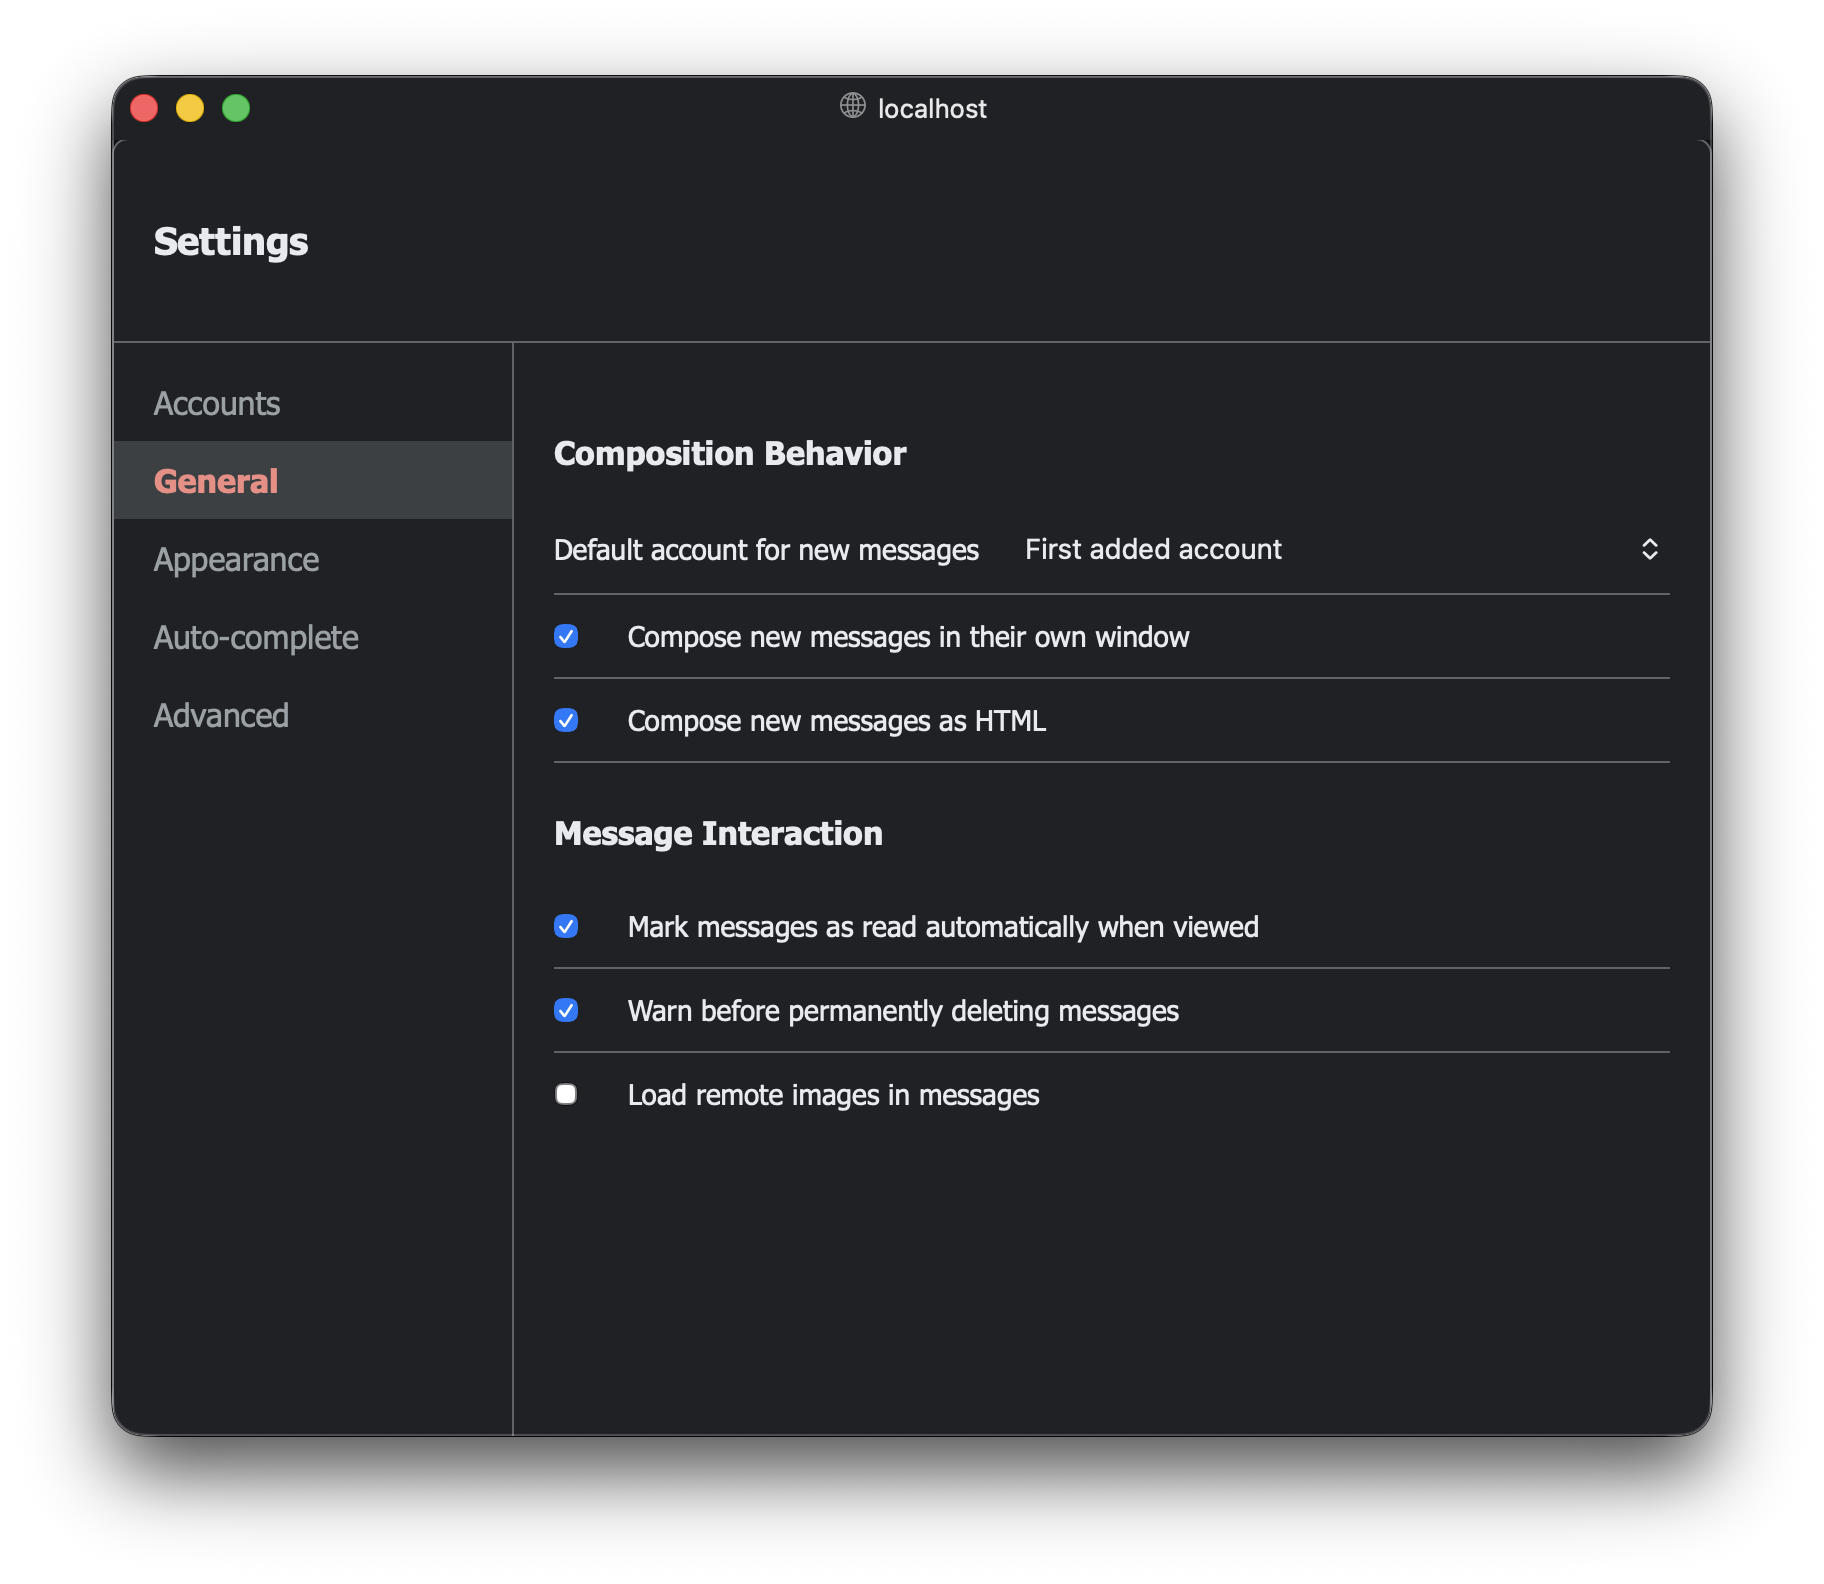1824x1584 pixels.
Task: Open the Advanced settings section
Action: [221, 715]
